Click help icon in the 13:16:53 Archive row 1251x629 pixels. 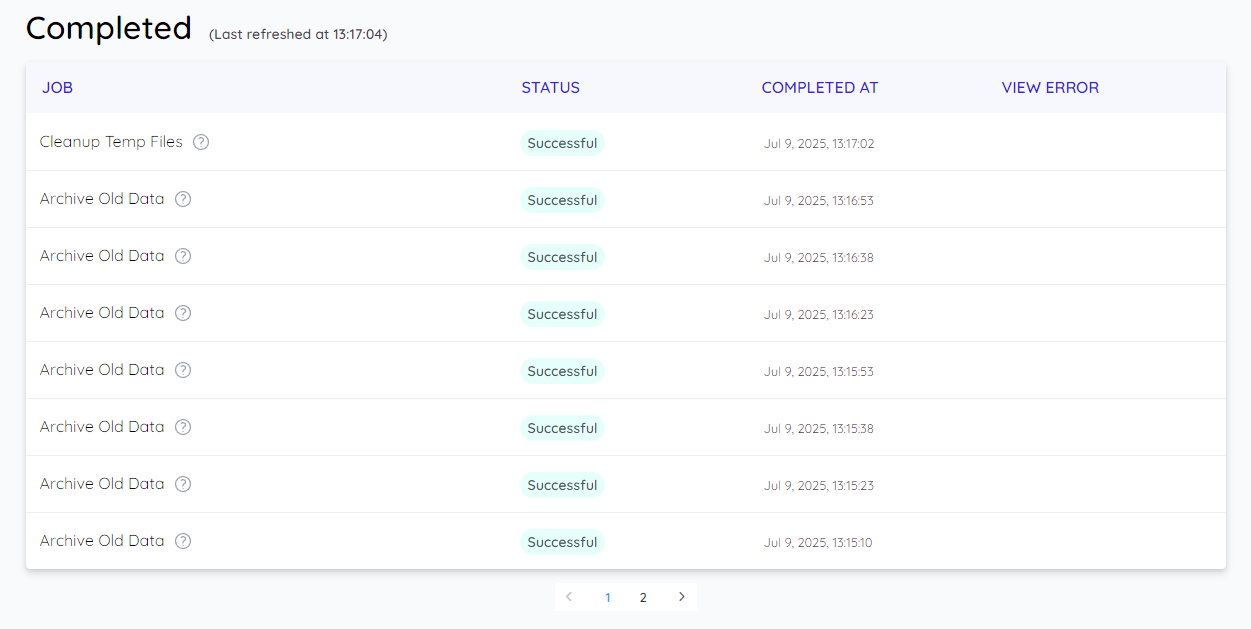183,199
